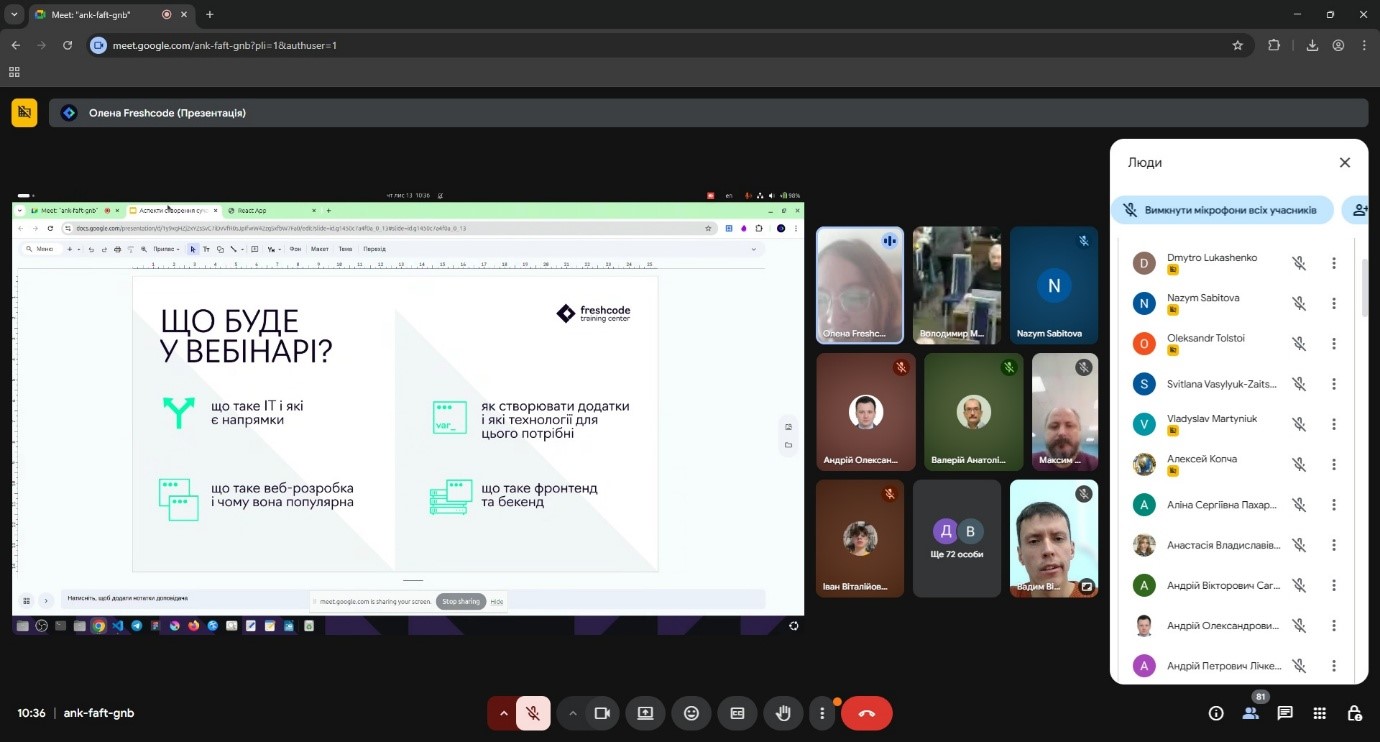
Task: Open more actions for Vladyslav Martyniuk
Action: (x=1334, y=424)
